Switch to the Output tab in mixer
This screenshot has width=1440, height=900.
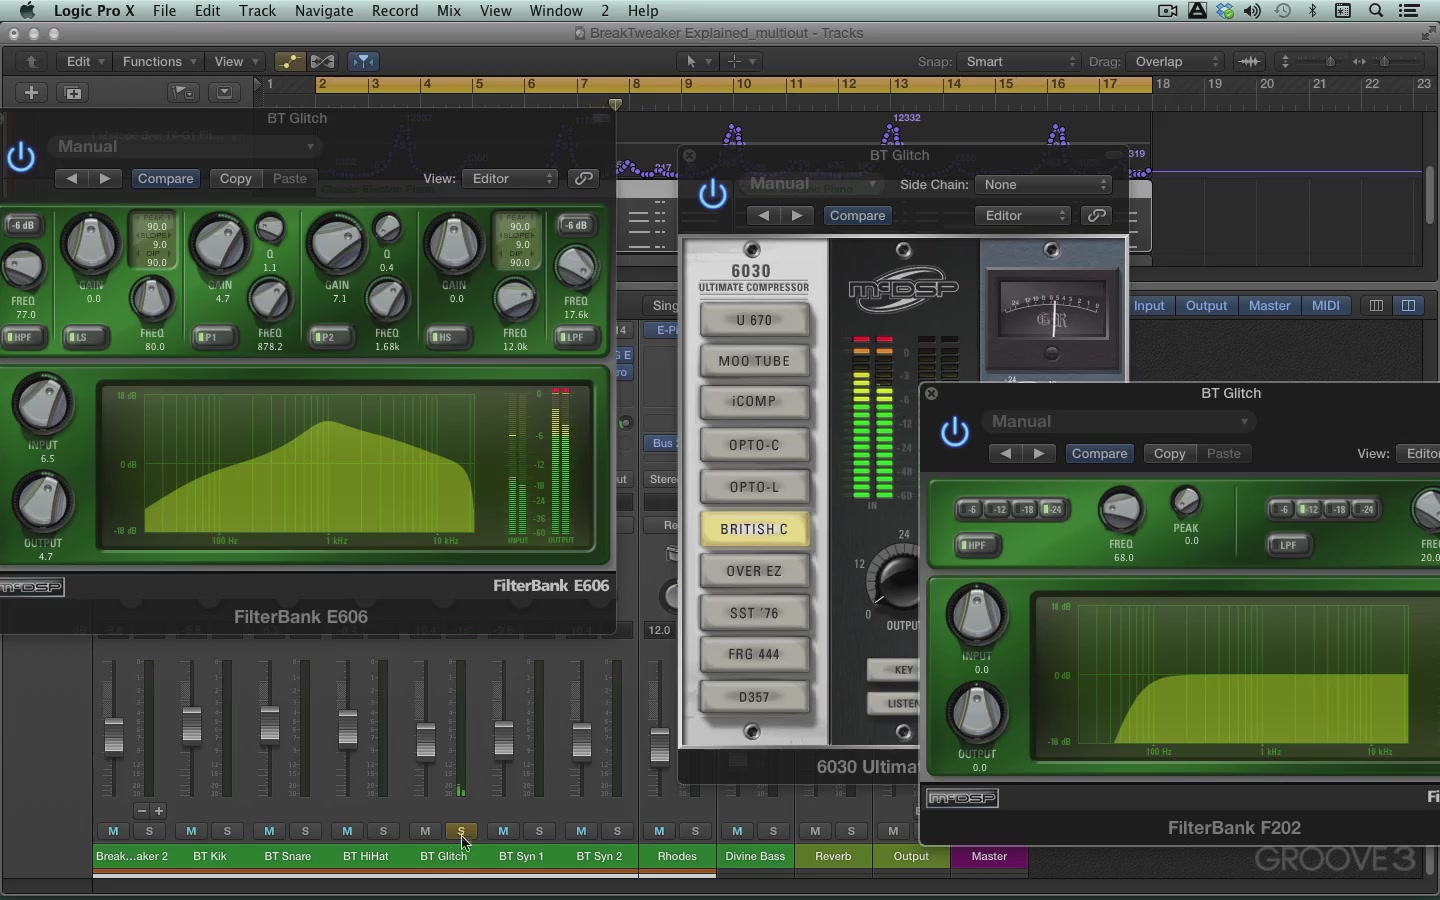[1206, 305]
